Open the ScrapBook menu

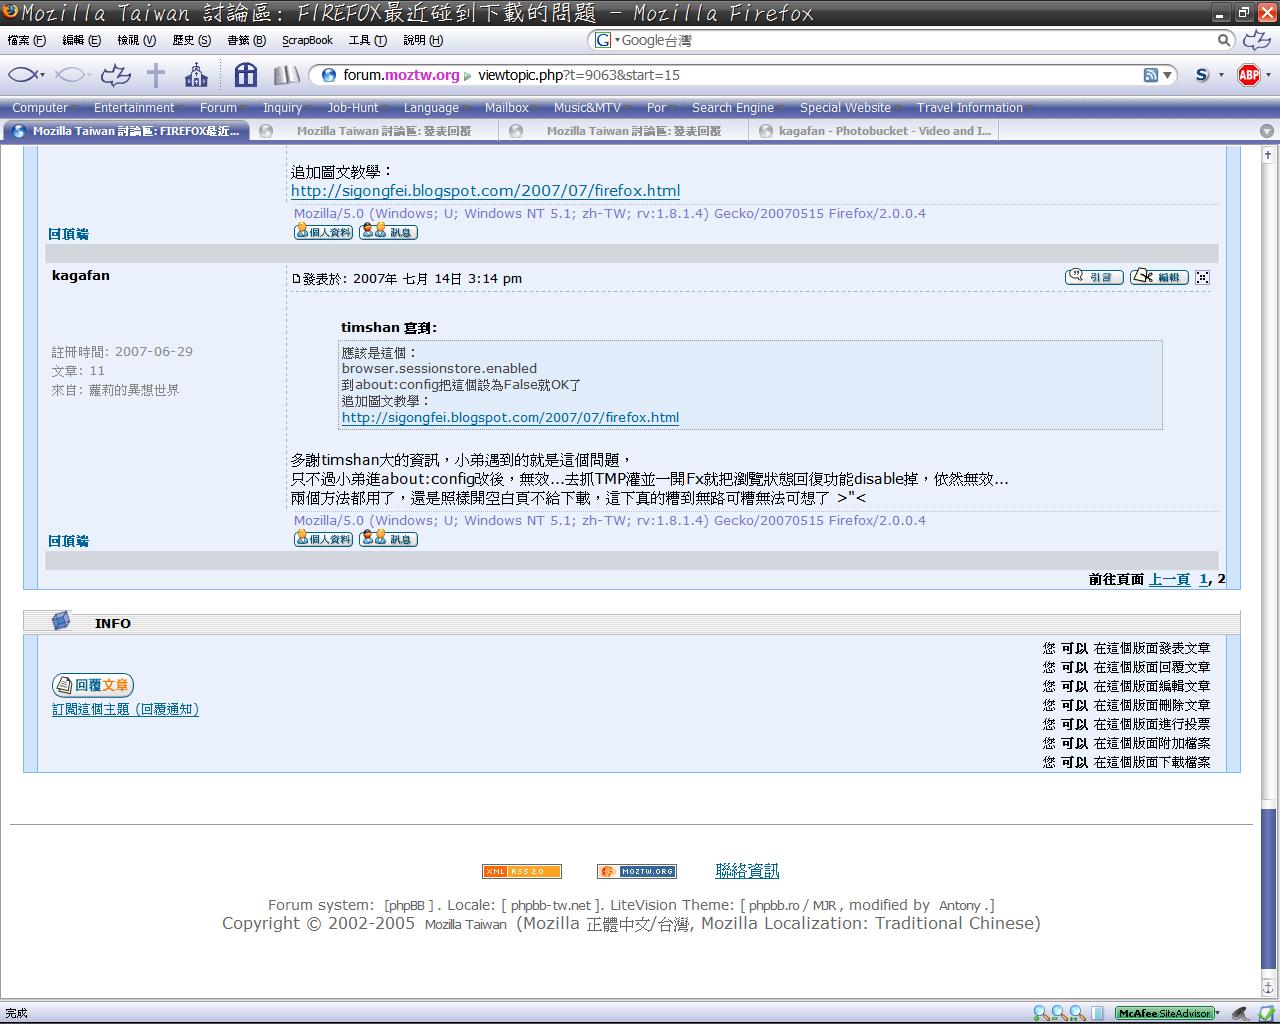[x=307, y=40]
